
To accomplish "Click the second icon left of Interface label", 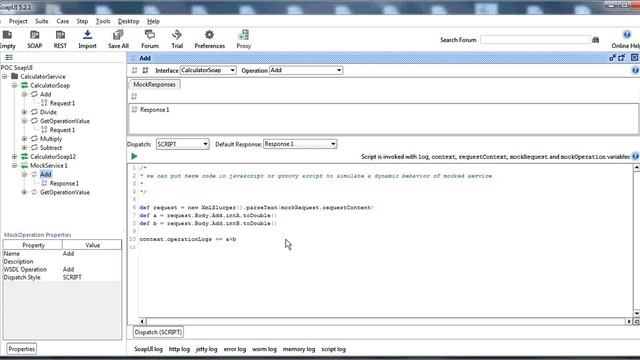I will [145, 70].
